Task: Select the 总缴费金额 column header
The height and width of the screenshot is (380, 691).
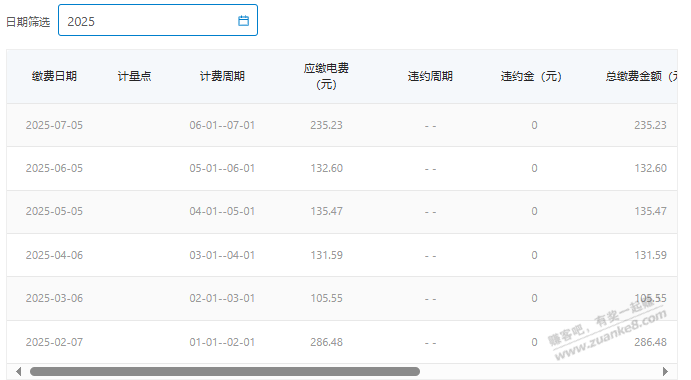Action: tap(641, 76)
